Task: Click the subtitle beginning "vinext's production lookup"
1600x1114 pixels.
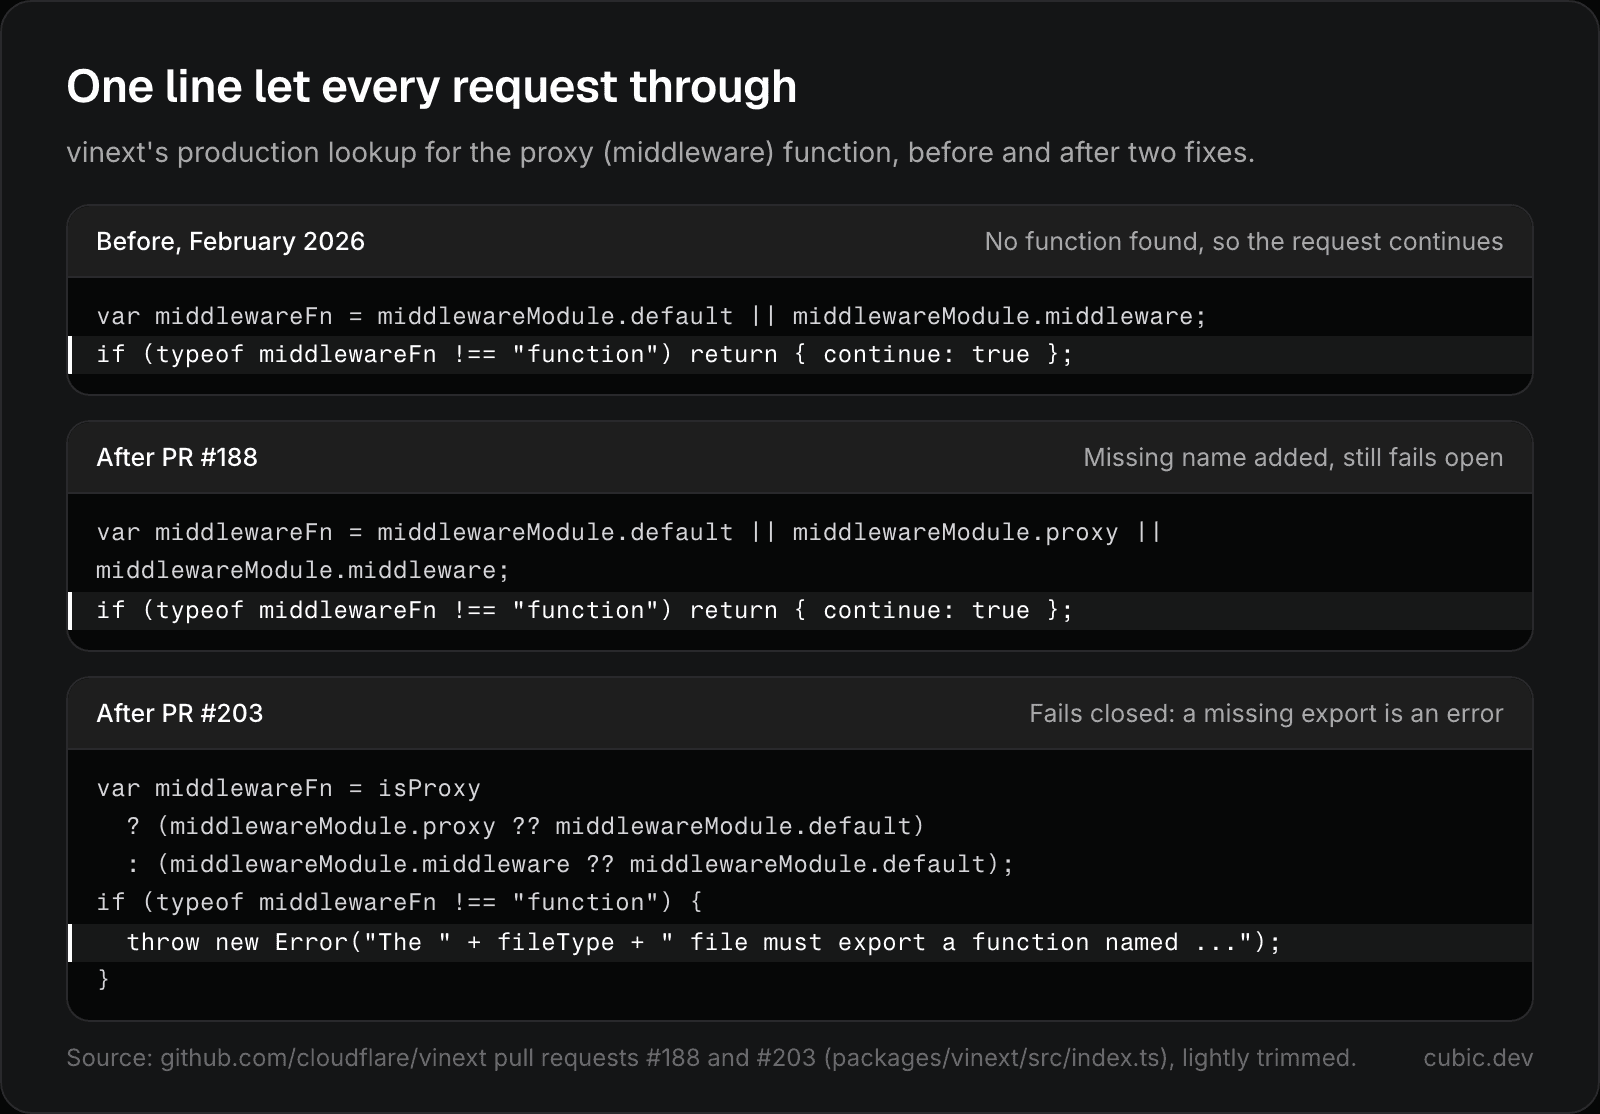Action: (660, 153)
